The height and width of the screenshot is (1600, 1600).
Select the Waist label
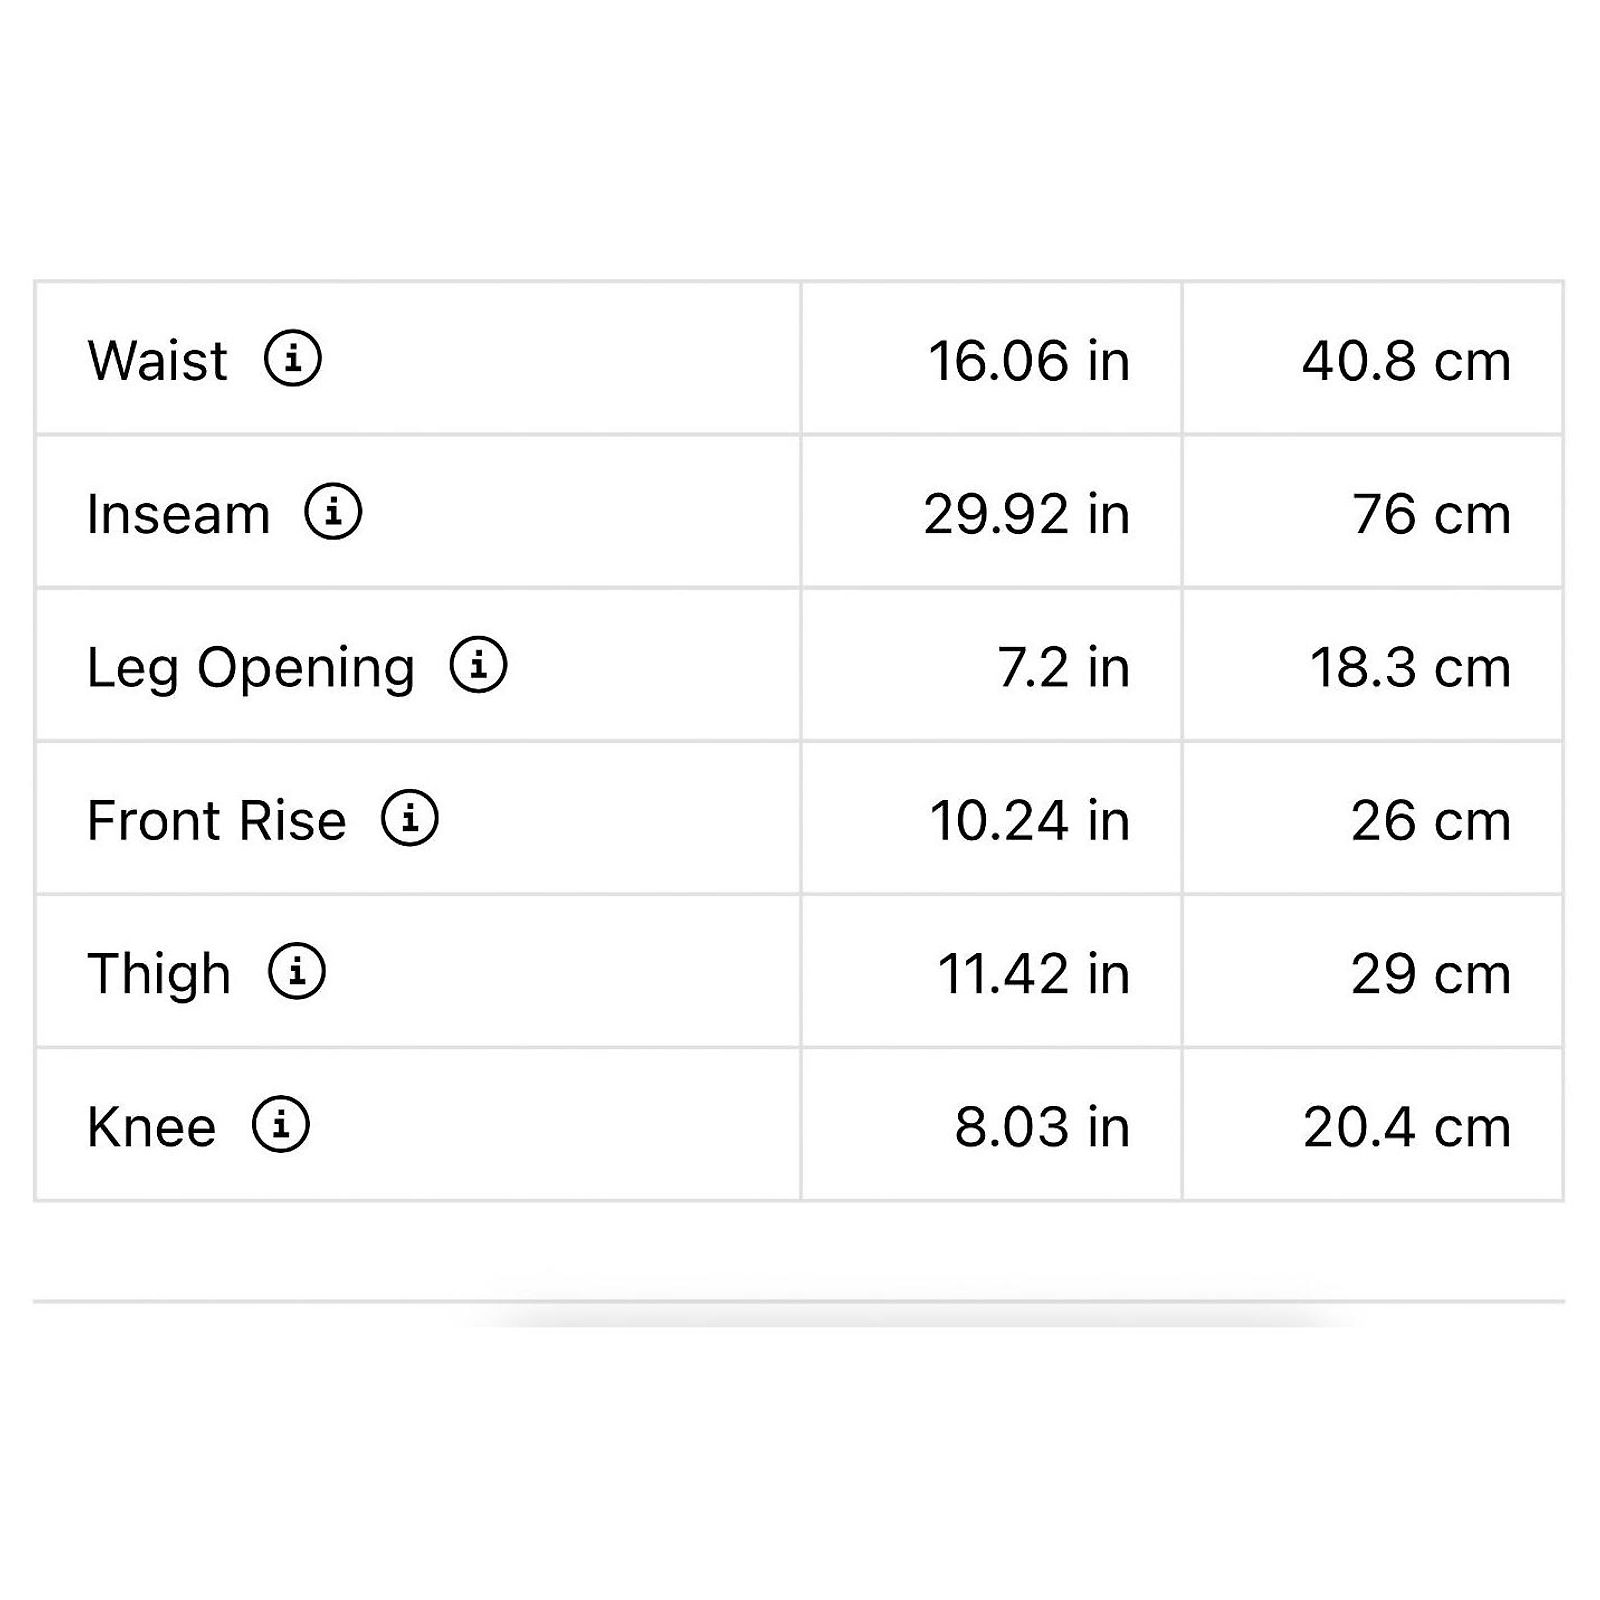157,360
